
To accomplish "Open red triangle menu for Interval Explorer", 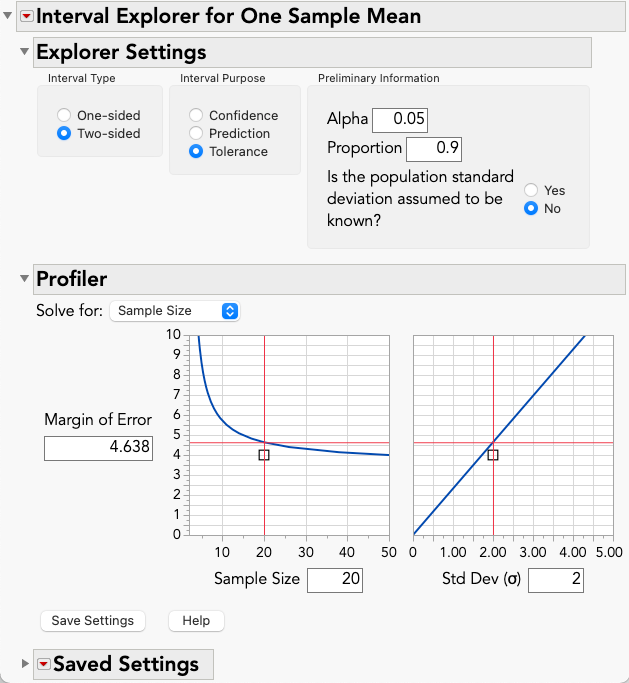I will (x=27, y=17).
